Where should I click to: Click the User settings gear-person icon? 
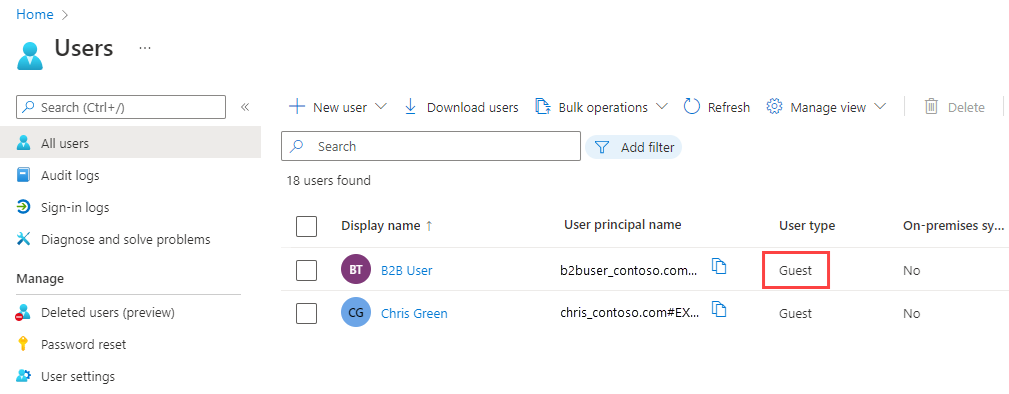point(24,375)
